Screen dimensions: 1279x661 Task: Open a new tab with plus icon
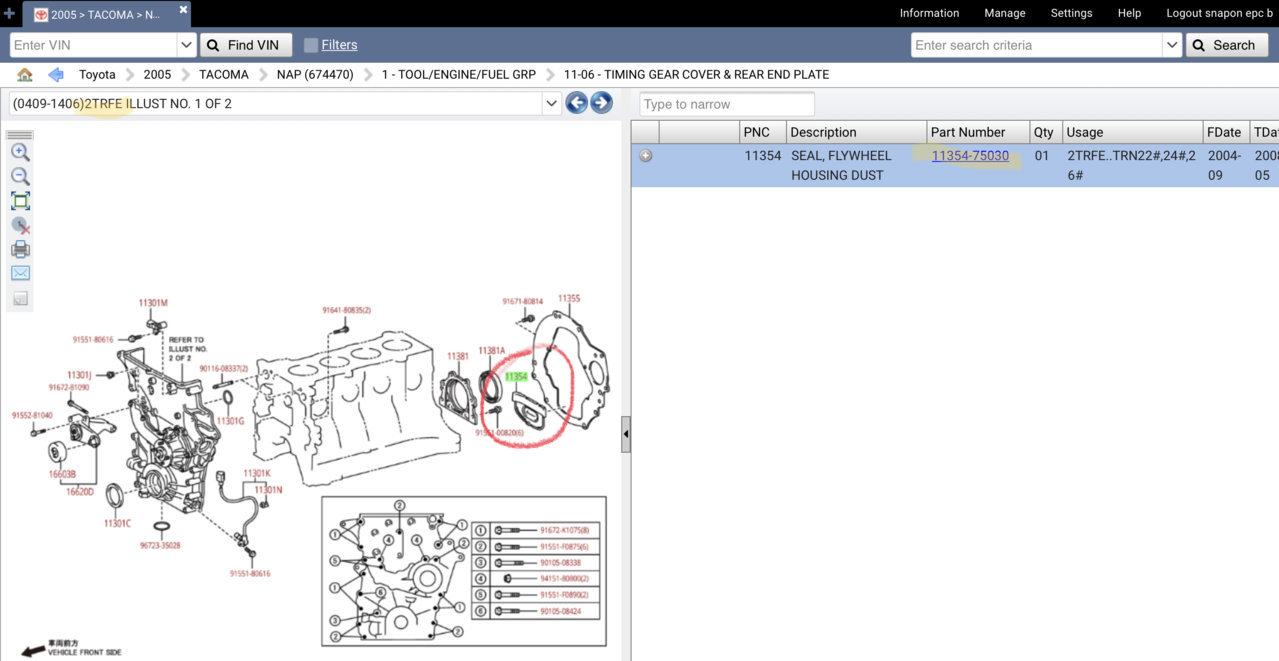pyautogui.click(x=10, y=14)
